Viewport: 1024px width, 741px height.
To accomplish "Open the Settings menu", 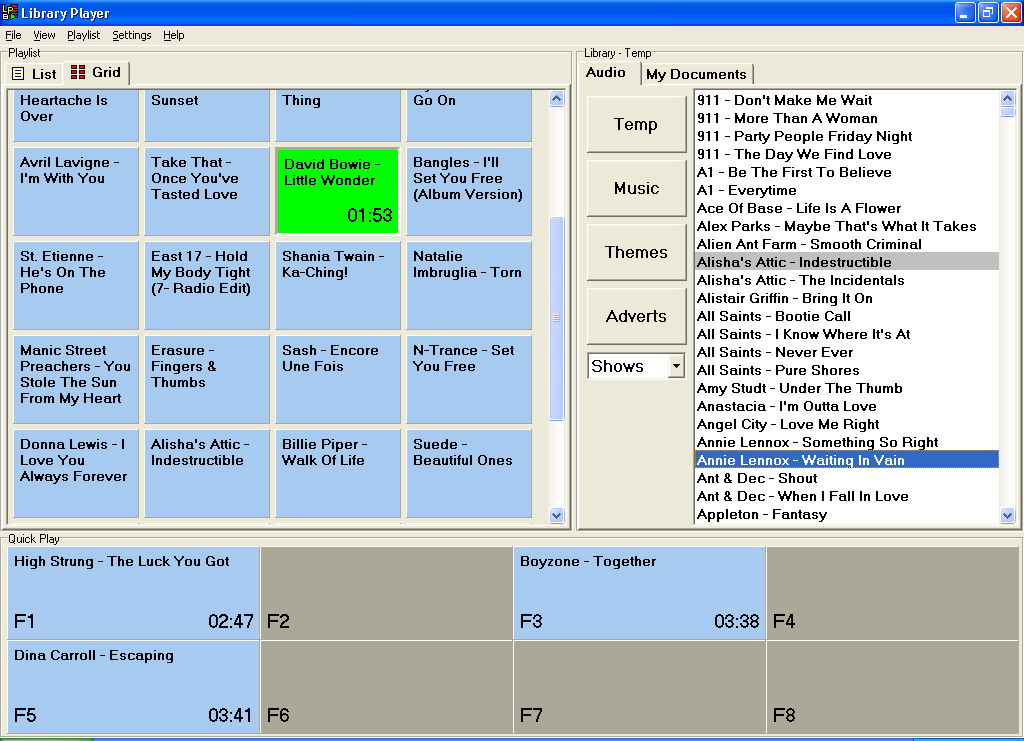I will pos(131,35).
